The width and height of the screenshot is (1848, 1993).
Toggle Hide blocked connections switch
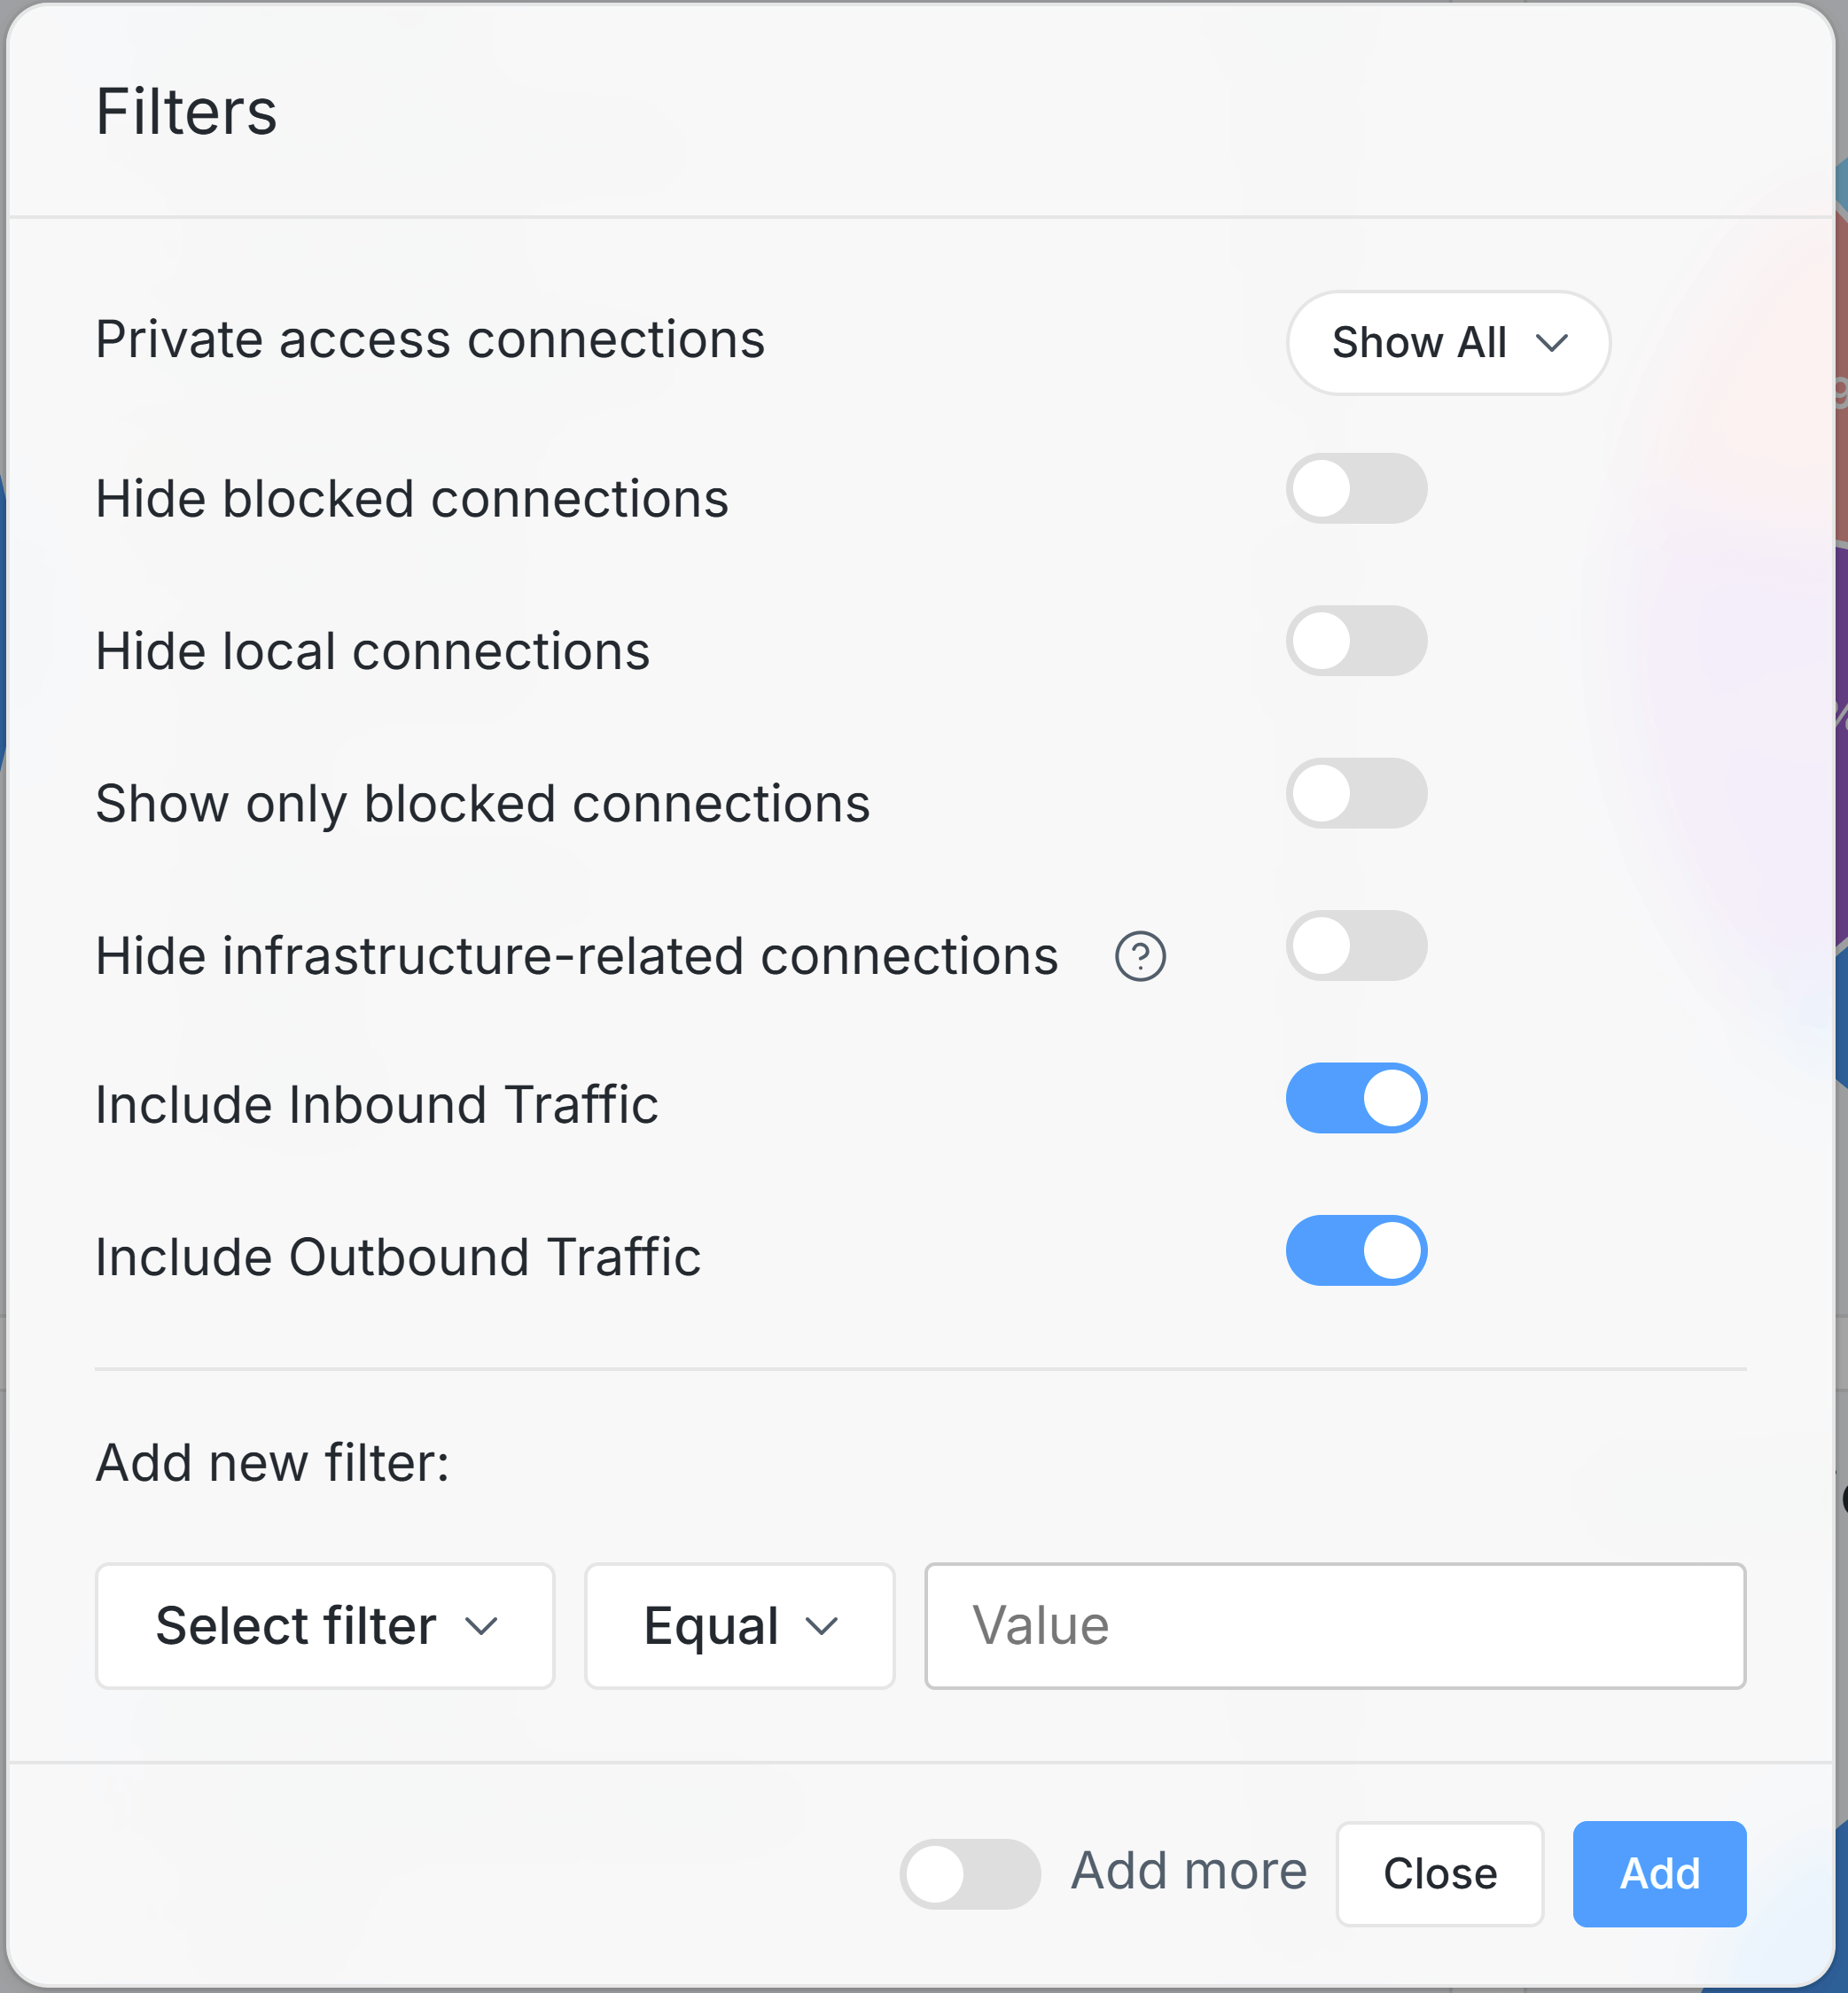[x=1355, y=489]
